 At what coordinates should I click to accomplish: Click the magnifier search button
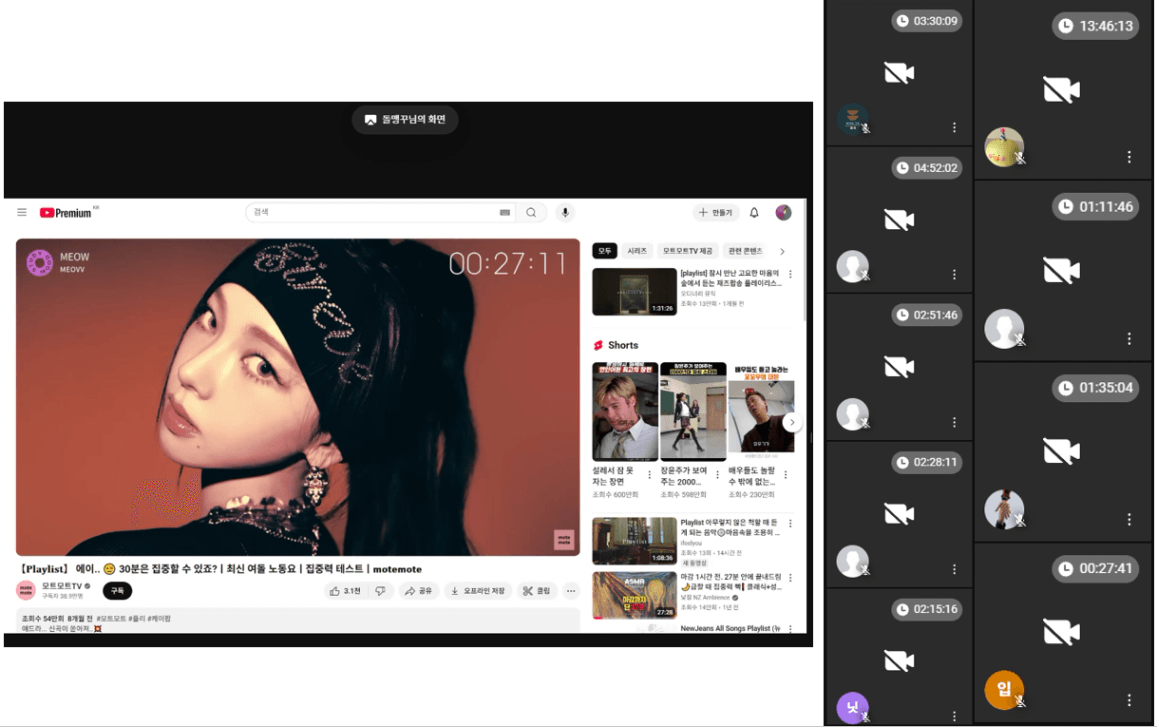click(x=531, y=213)
